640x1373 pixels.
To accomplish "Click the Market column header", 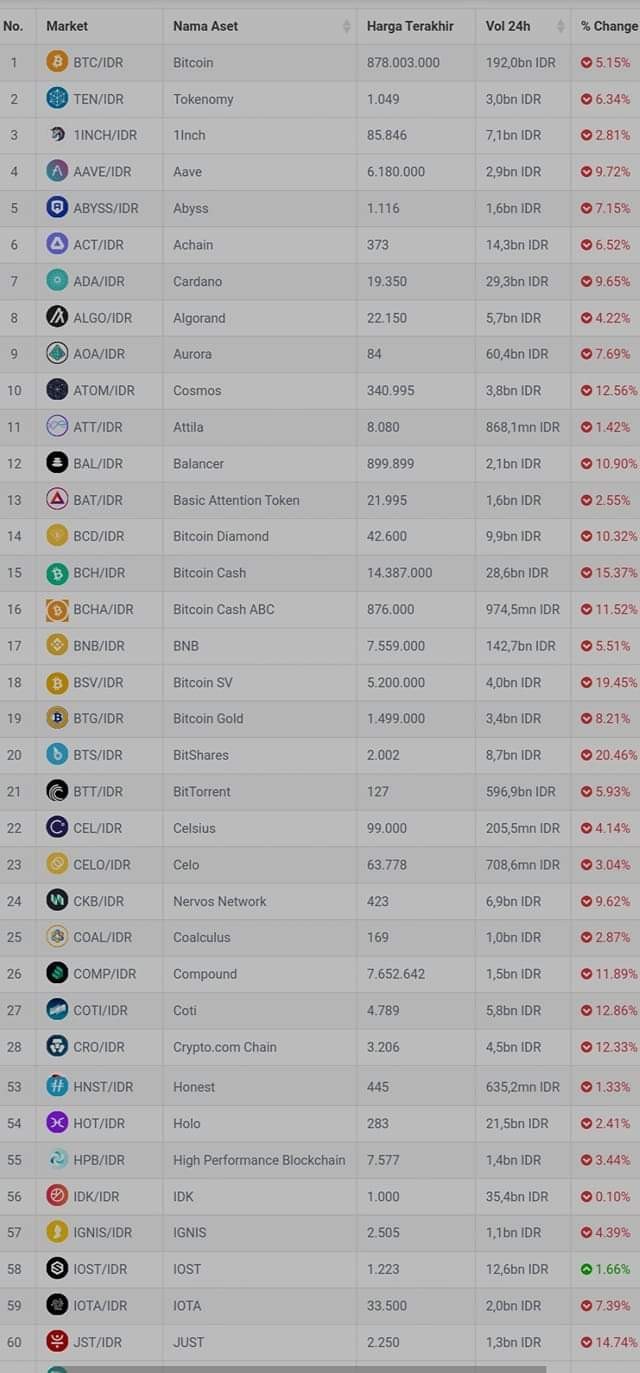I will pos(67,26).
